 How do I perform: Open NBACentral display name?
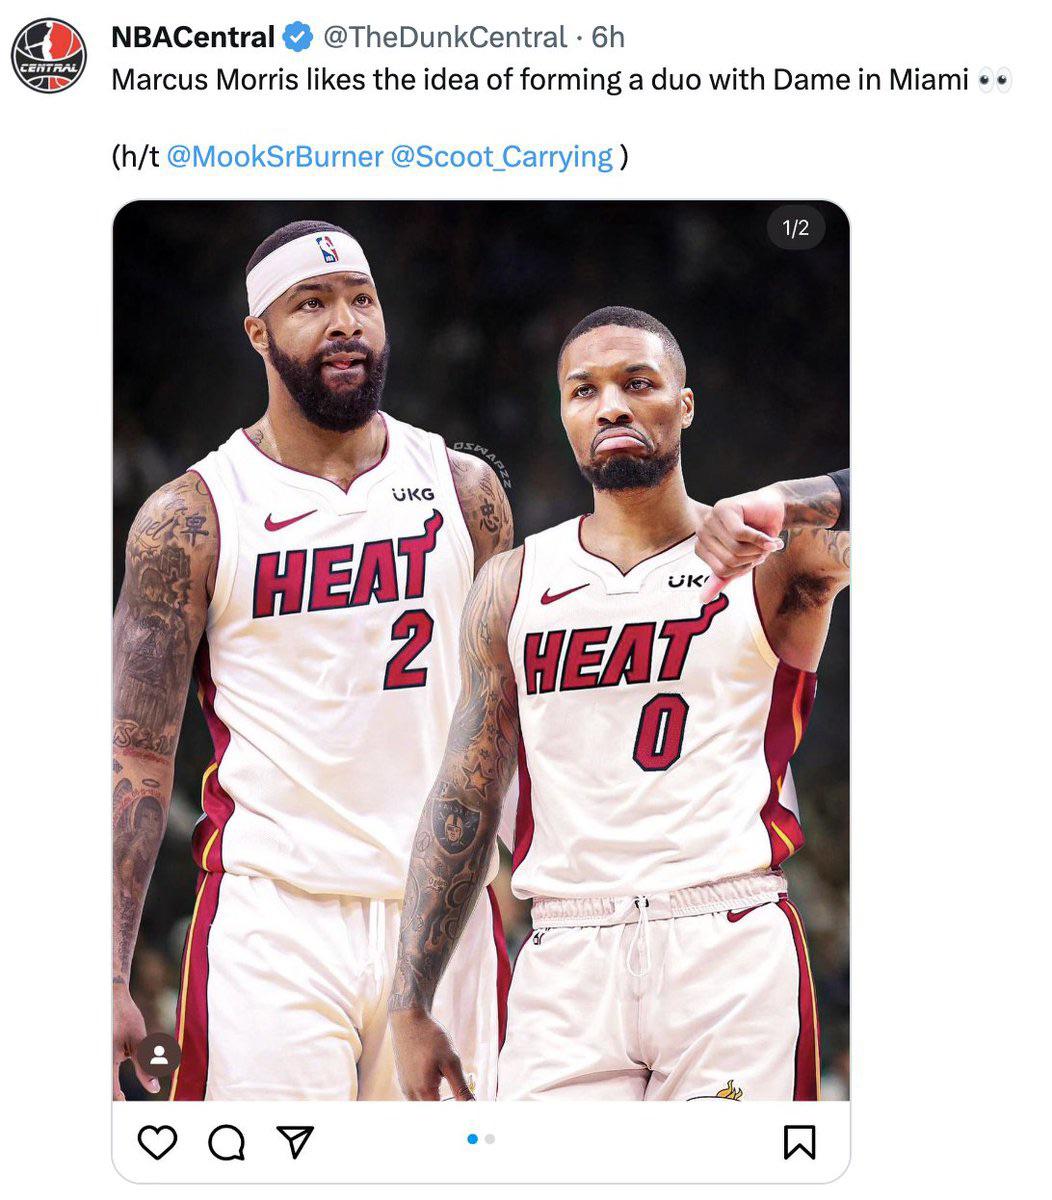(x=192, y=38)
